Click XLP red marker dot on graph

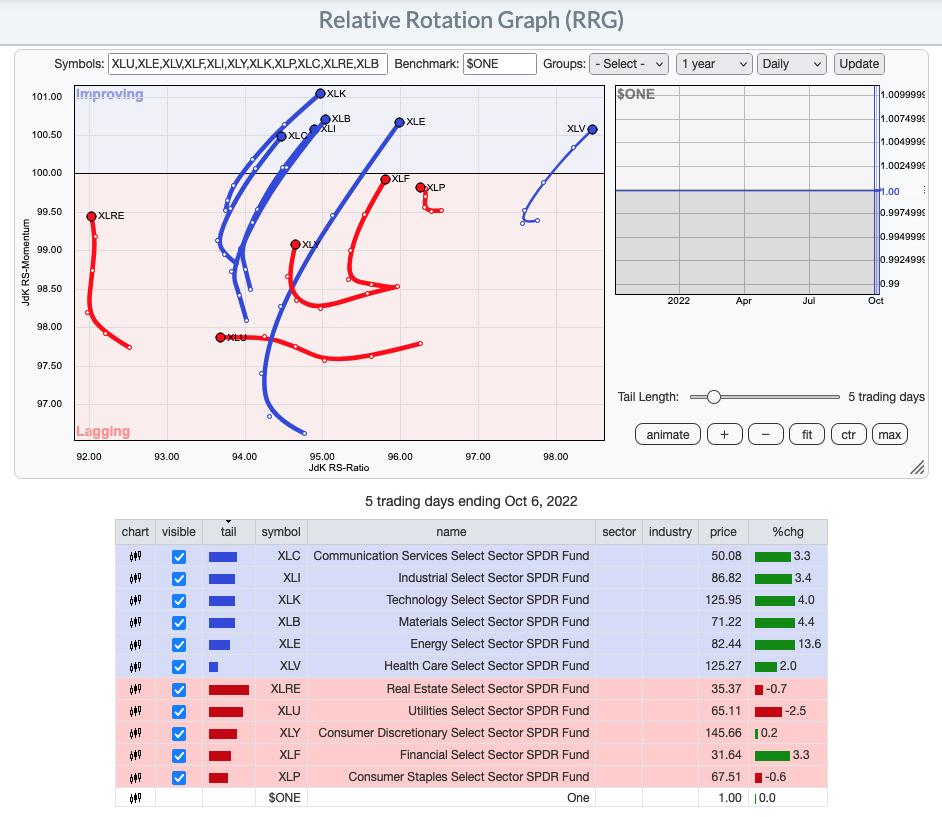coord(421,187)
